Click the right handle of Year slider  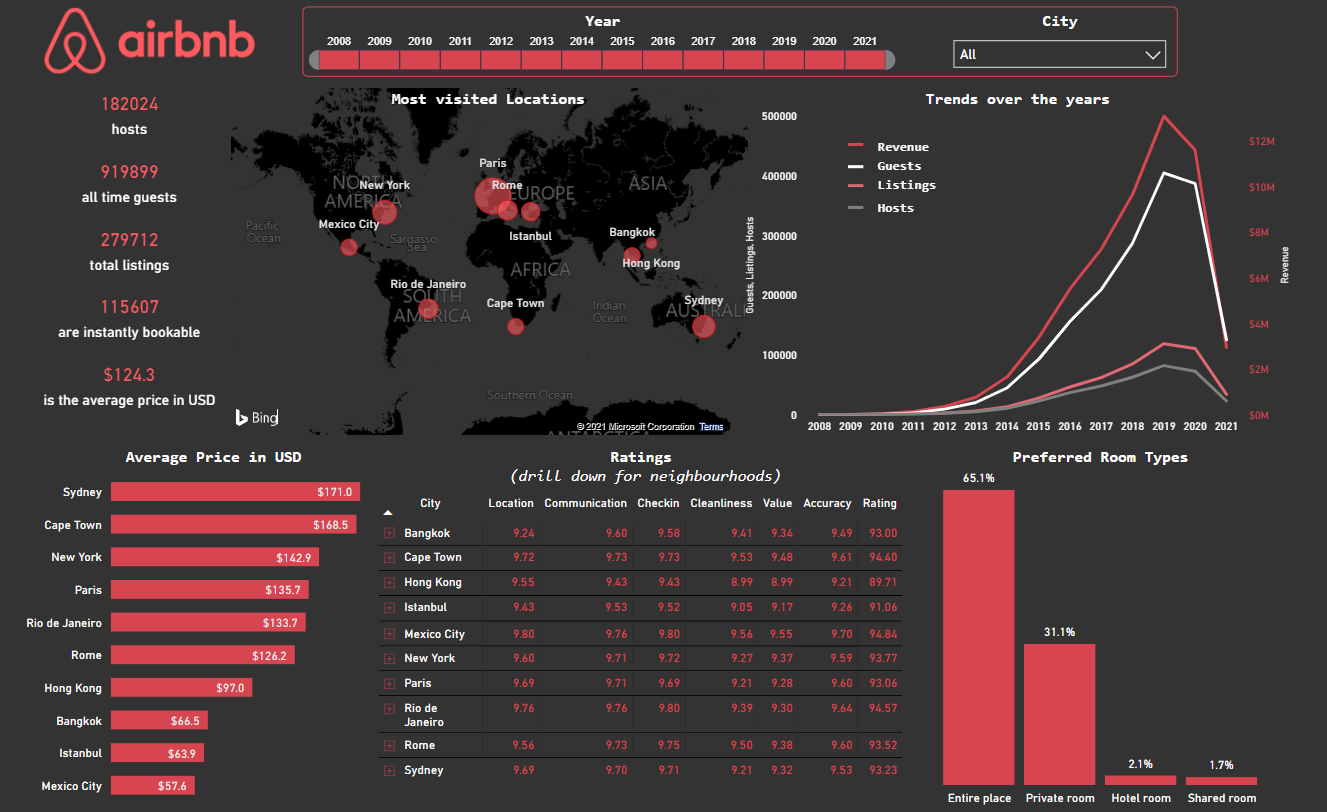[x=890, y=60]
